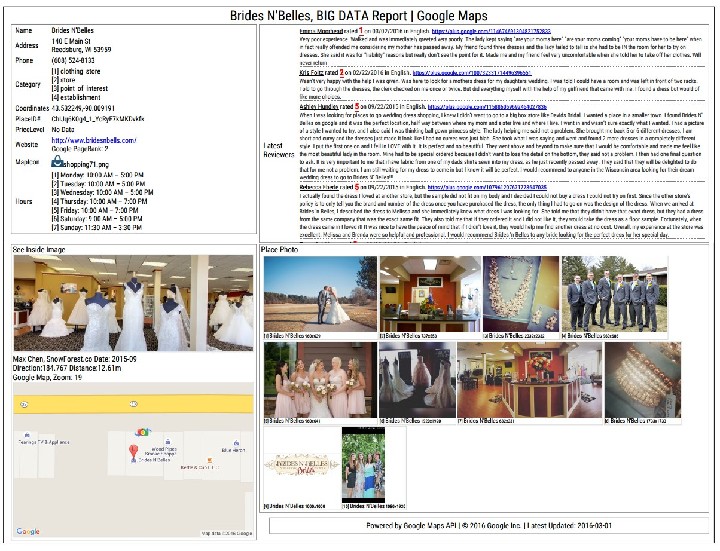Click the PriceLevel No Data value
This screenshot has height=551, width=720.
63,130
